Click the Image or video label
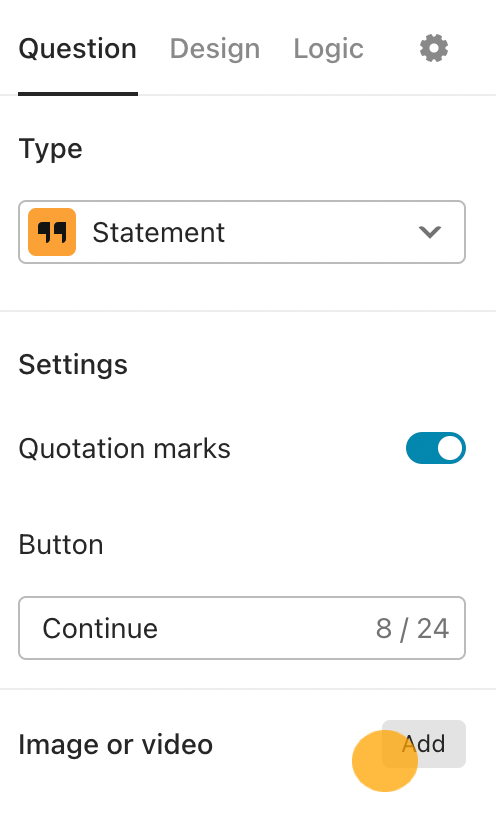 pos(116,744)
